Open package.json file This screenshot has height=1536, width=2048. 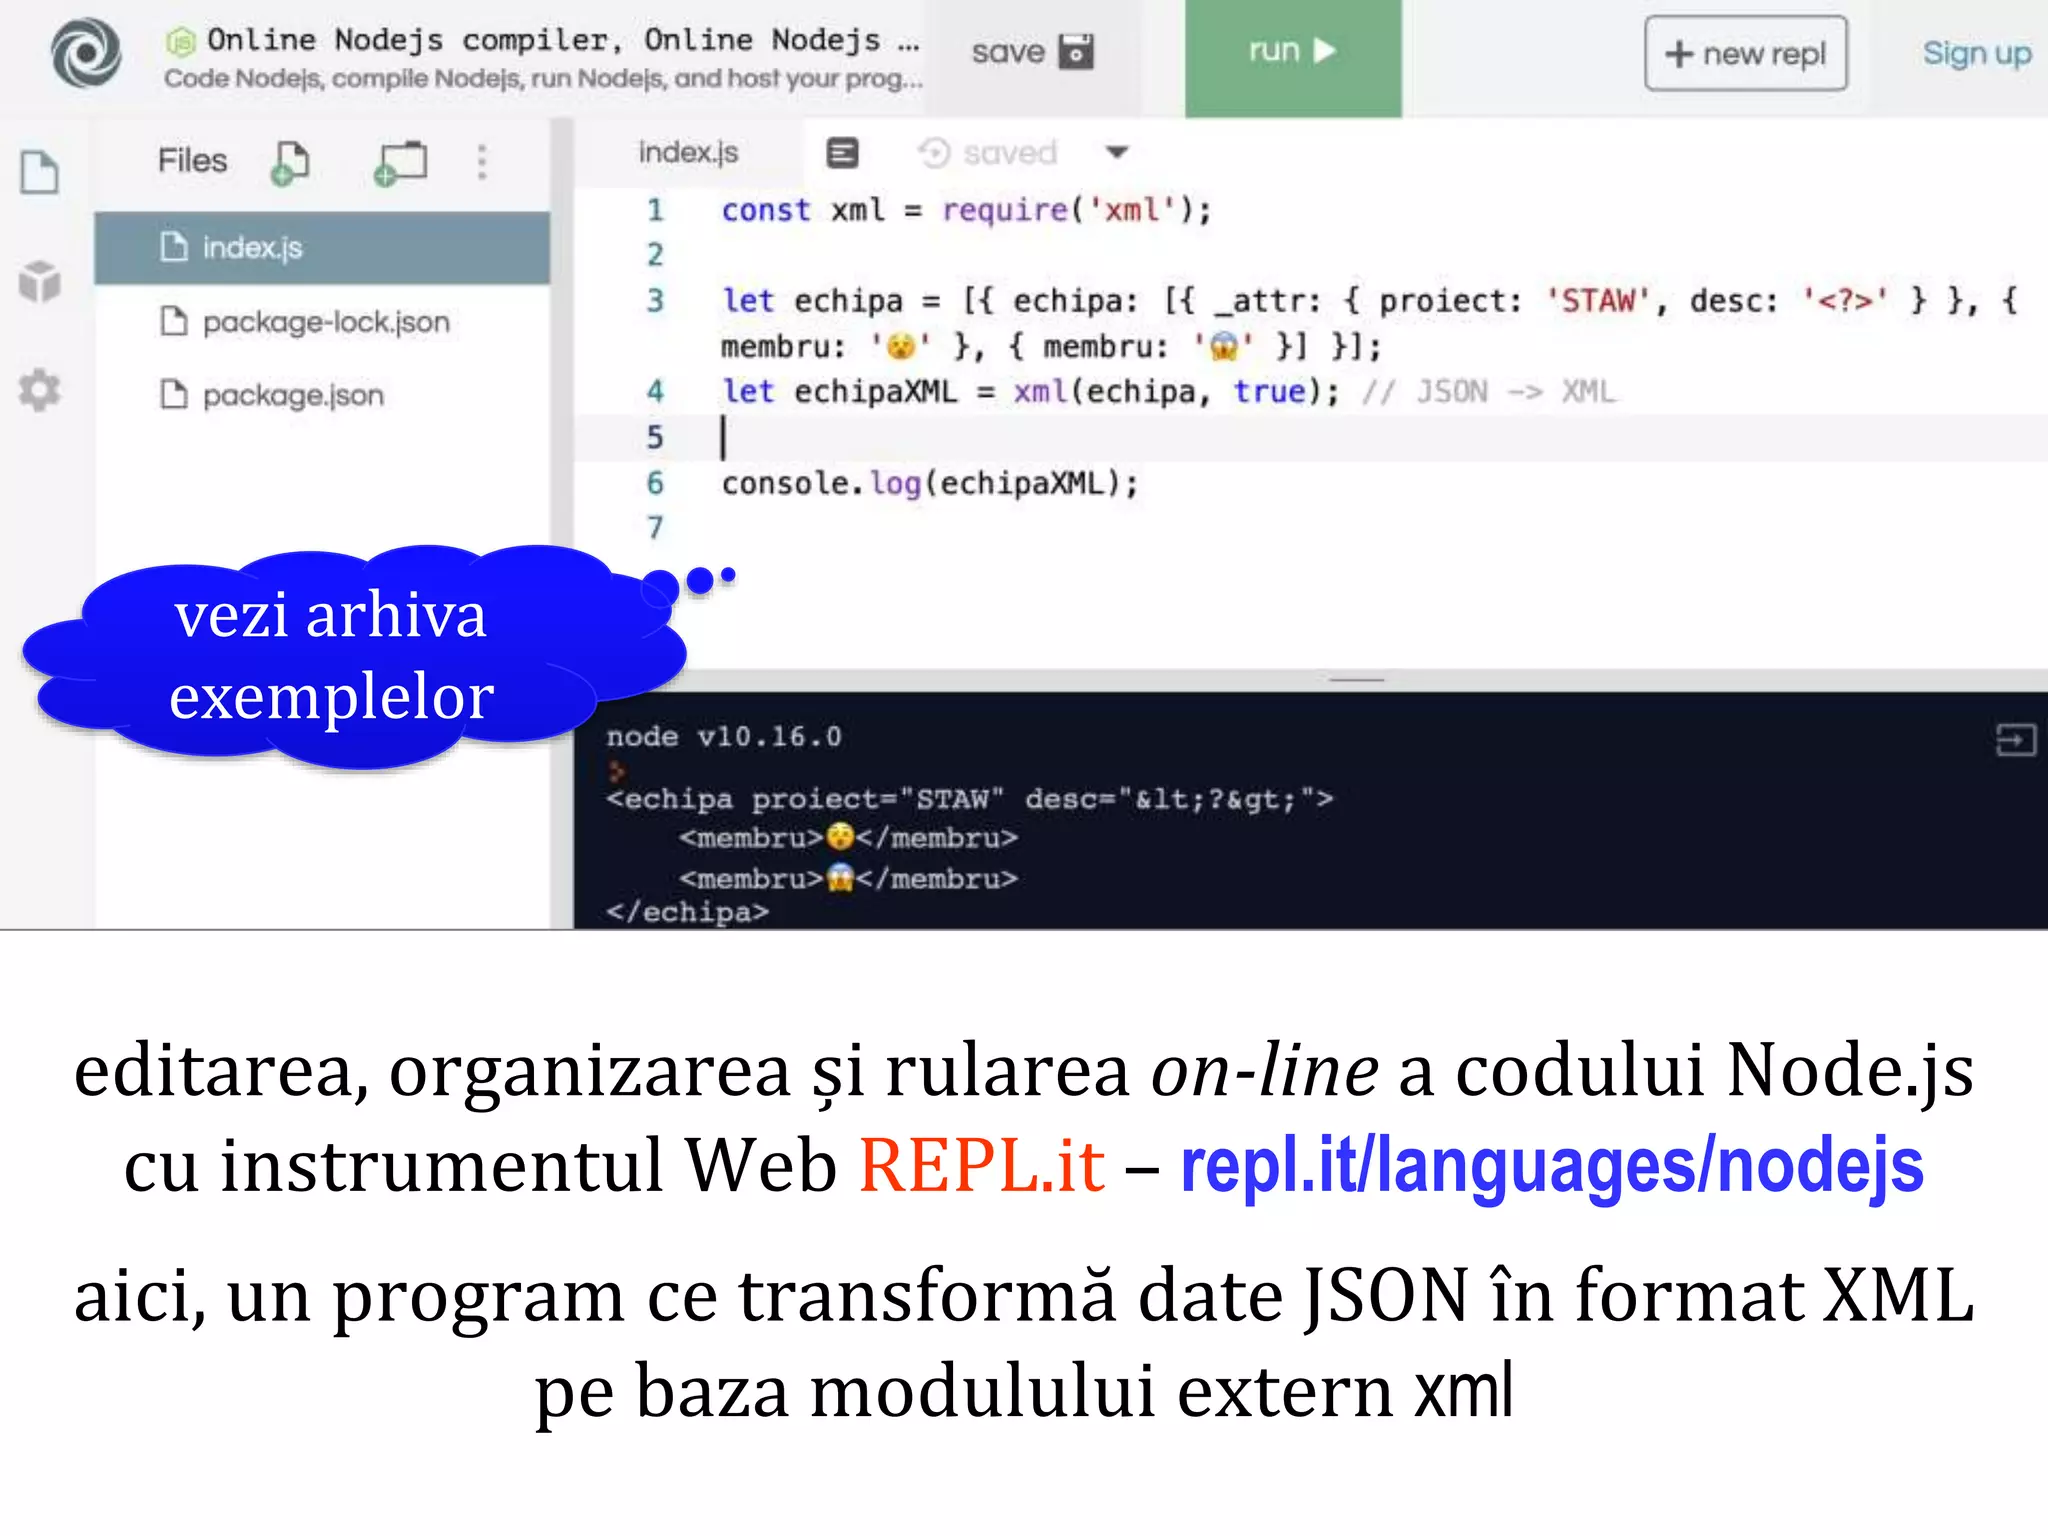(x=293, y=395)
